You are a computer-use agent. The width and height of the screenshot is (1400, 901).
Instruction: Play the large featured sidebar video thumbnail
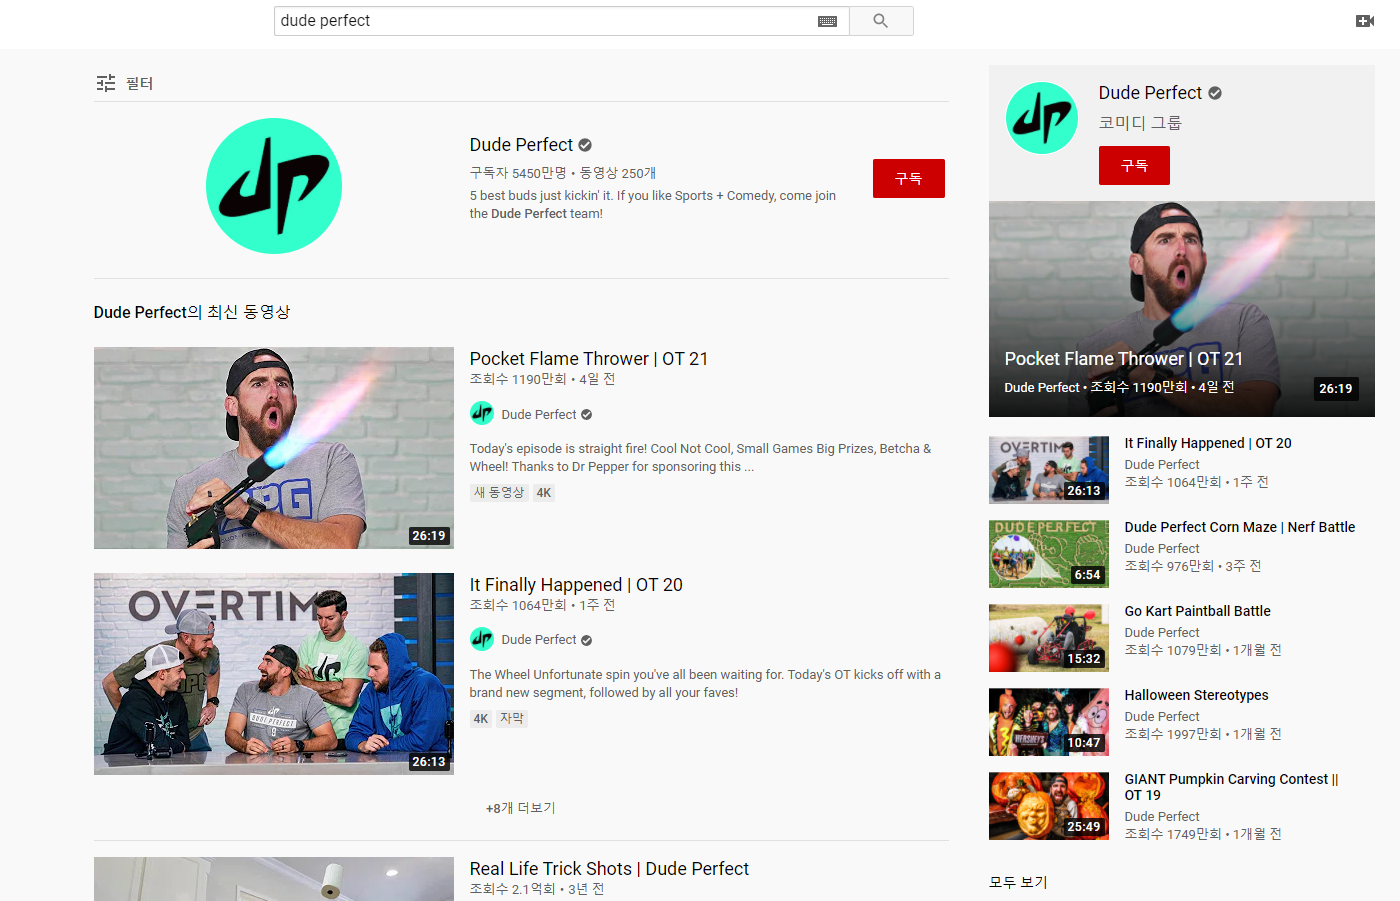(1182, 309)
